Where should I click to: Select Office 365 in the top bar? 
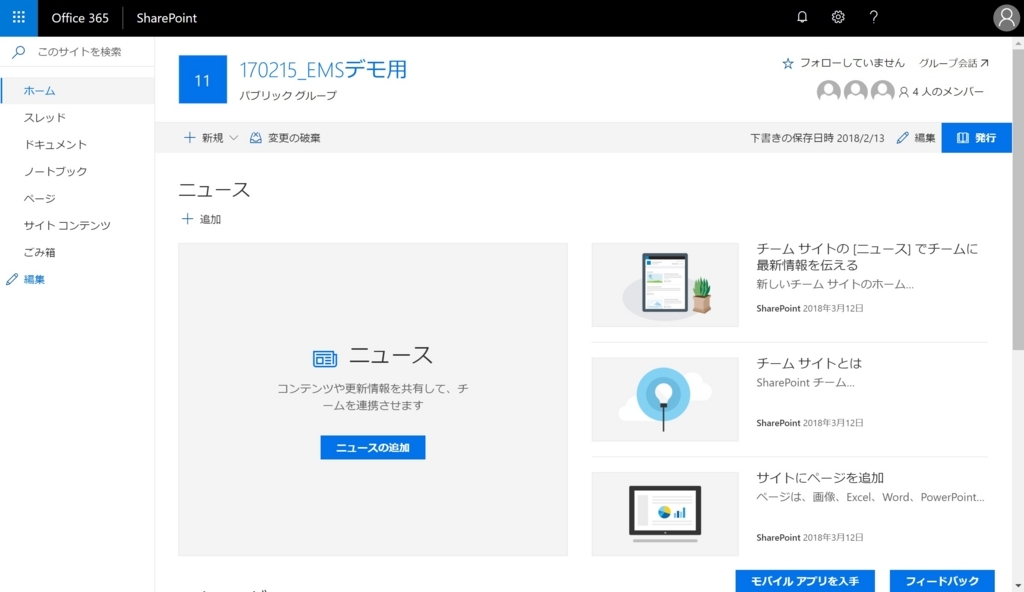pyautogui.click(x=79, y=17)
